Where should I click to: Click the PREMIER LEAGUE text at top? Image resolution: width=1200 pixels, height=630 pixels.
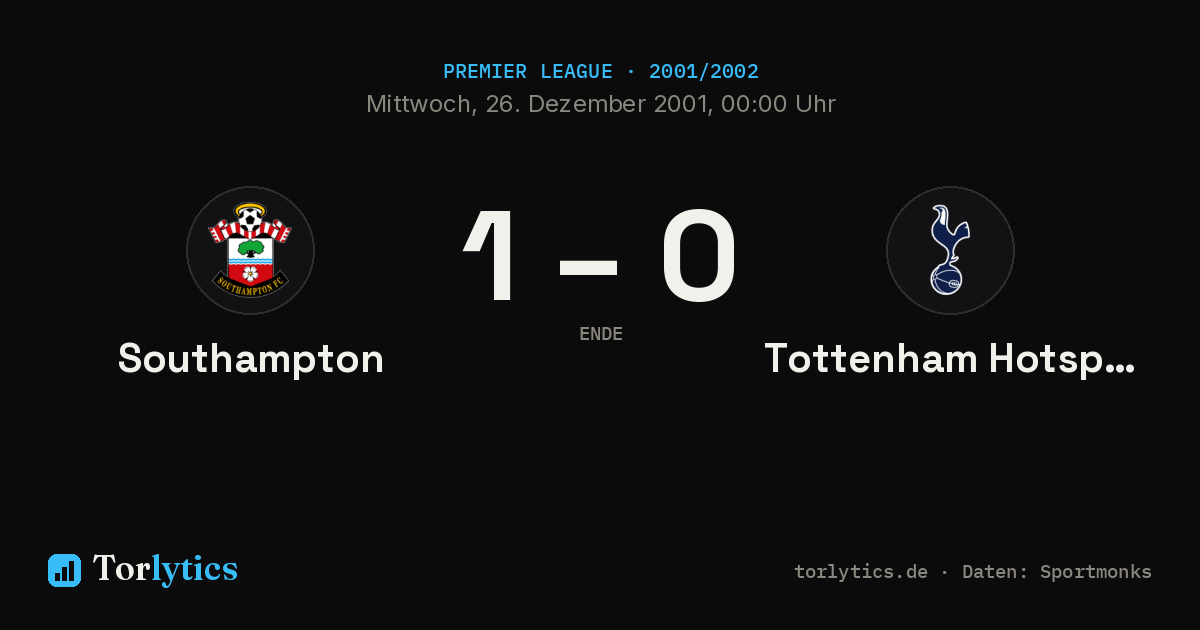click(528, 72)
